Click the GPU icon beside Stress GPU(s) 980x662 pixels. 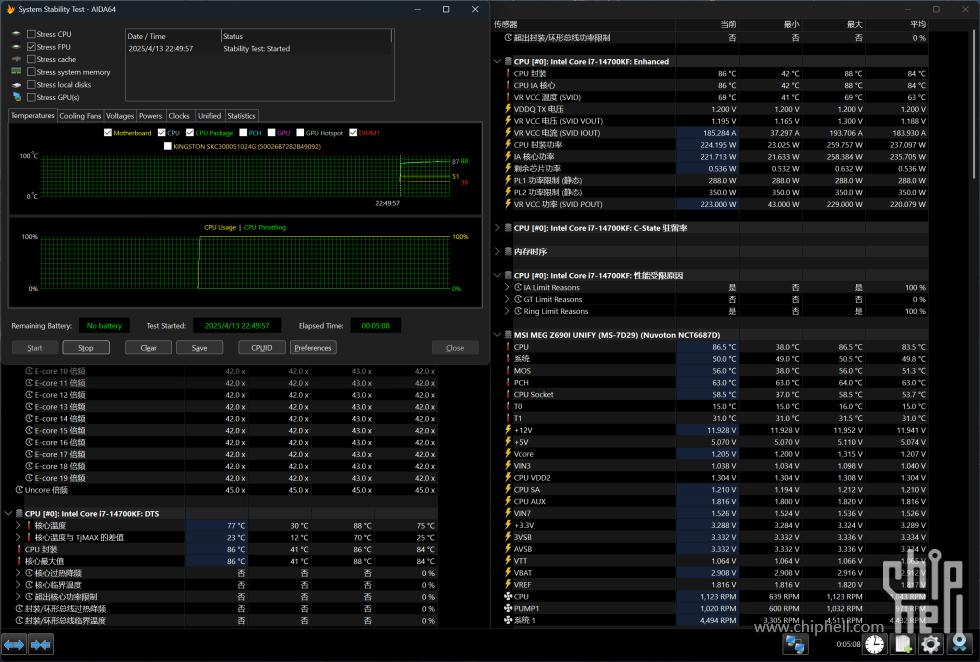[16, 97]
